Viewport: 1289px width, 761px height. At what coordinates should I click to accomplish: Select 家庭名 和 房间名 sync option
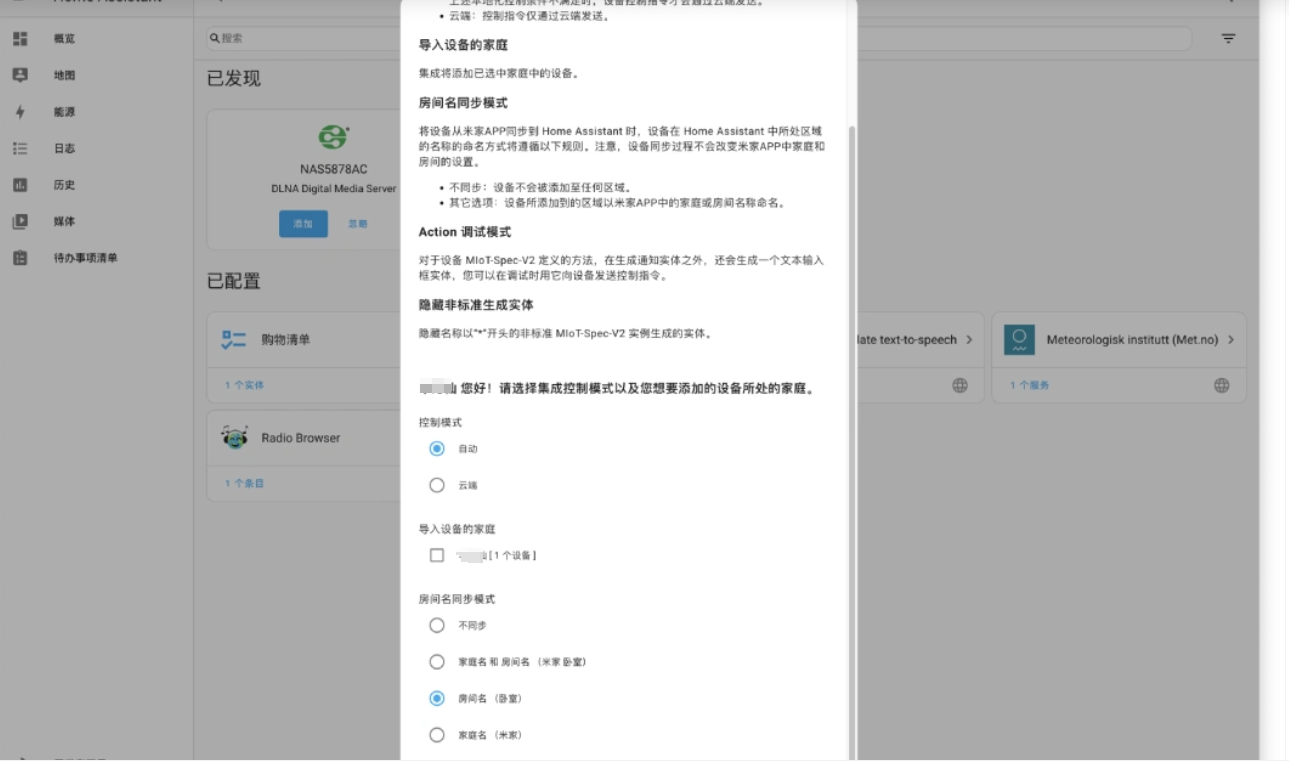coord(437,662)
